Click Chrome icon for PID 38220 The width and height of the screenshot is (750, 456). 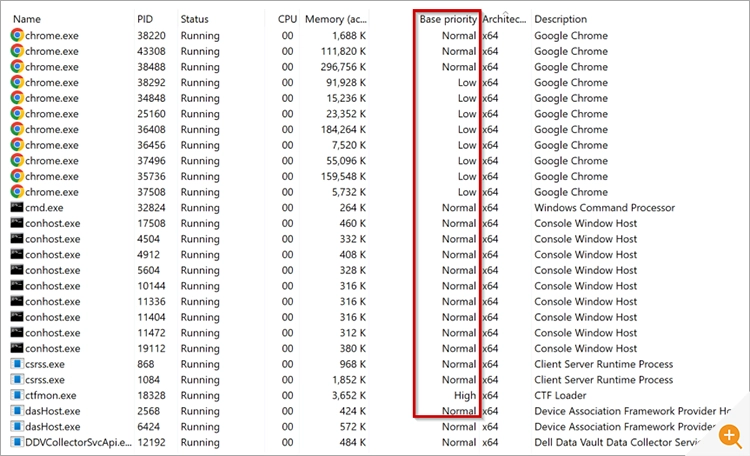click(x=17, y=35)
